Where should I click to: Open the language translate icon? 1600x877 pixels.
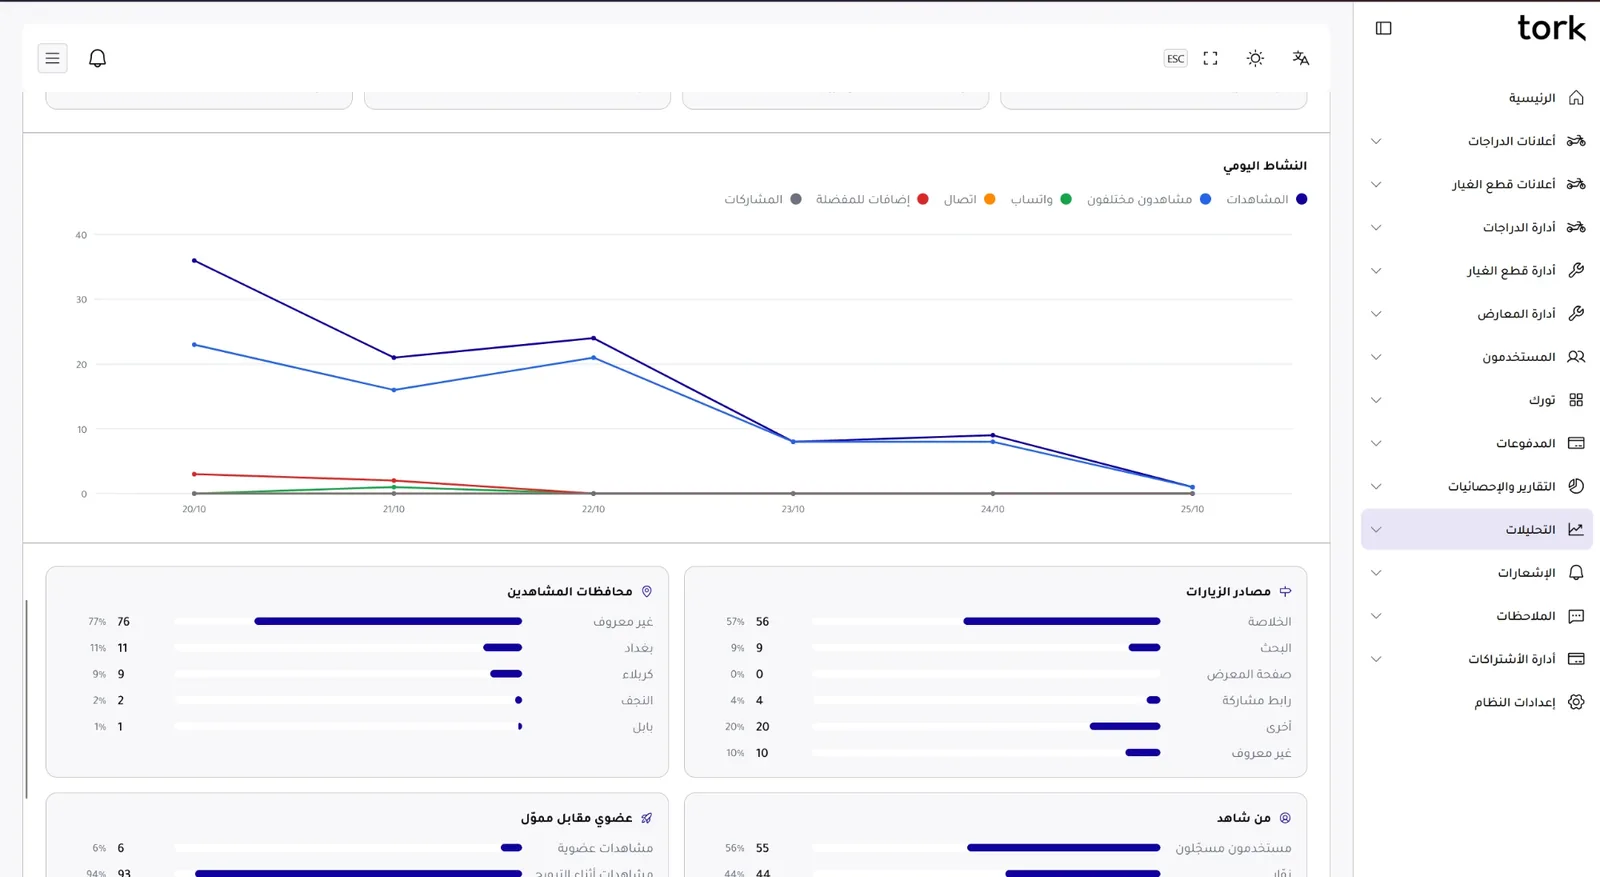[x=1300, y=58]
